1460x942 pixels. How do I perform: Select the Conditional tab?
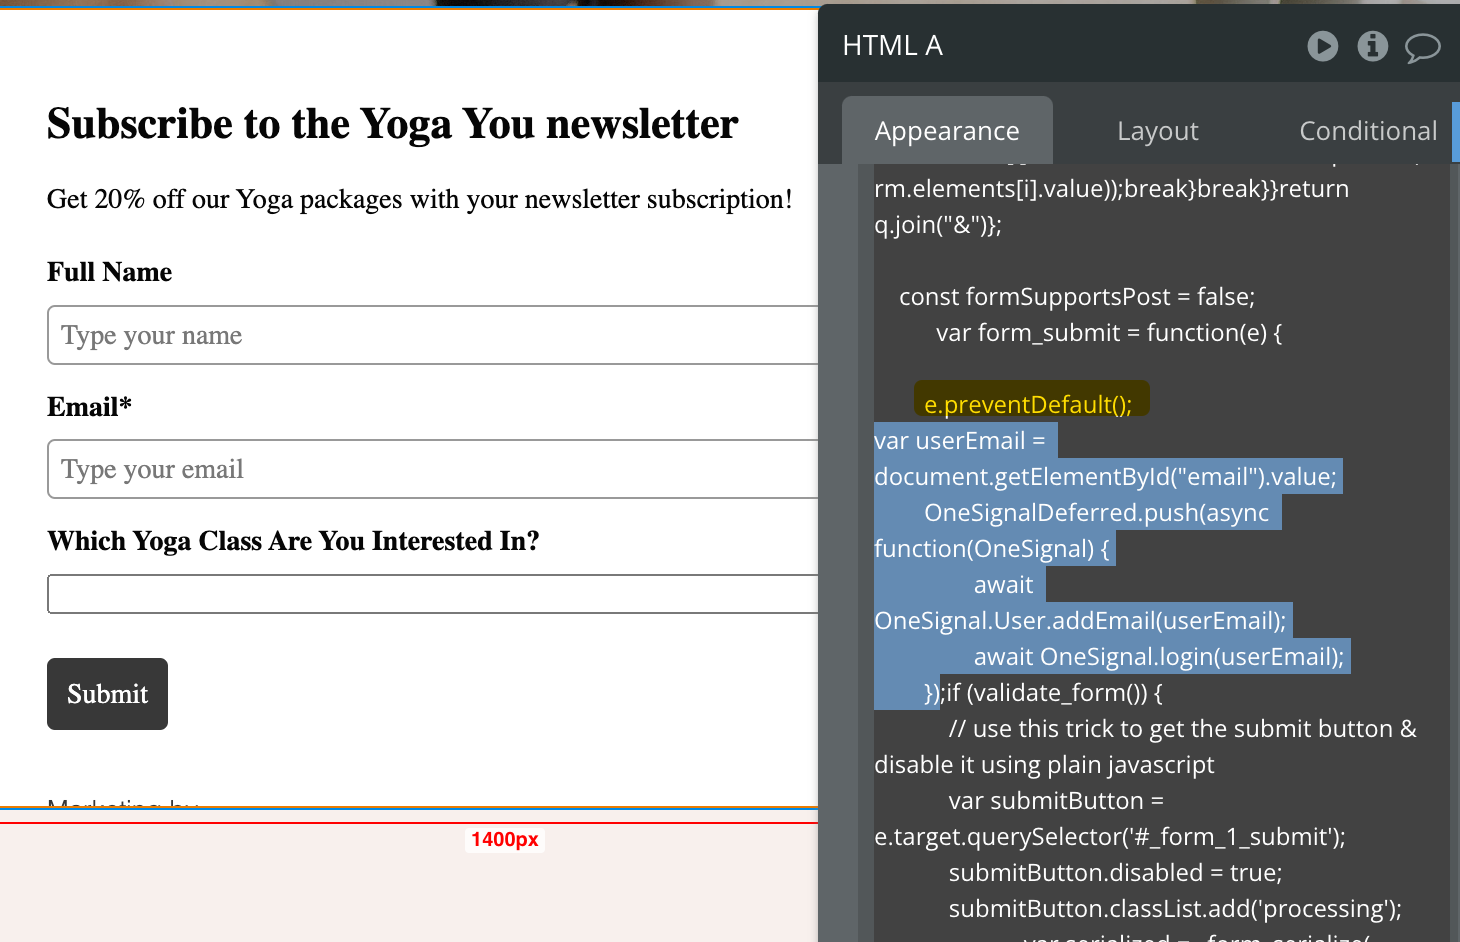pyautogui.click(x=1367, y=131)
